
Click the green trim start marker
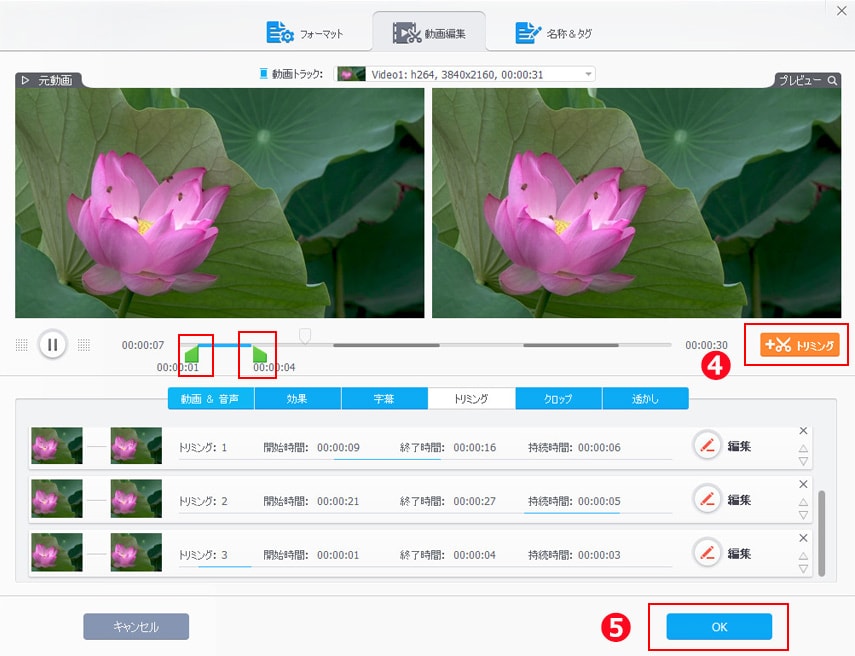tap(192, 353)
